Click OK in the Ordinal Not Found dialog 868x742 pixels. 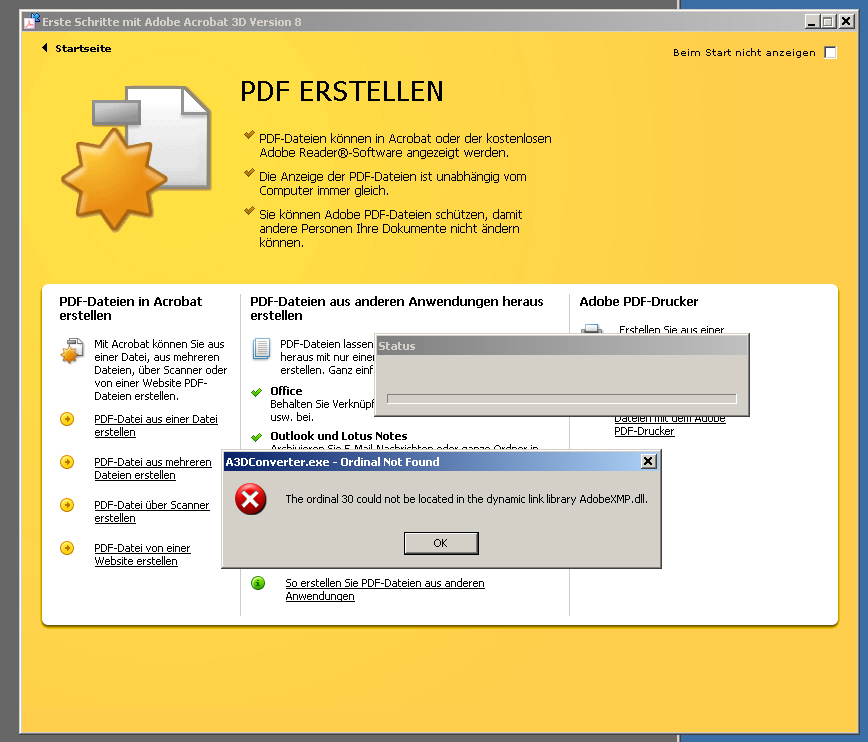pos(441,543)
